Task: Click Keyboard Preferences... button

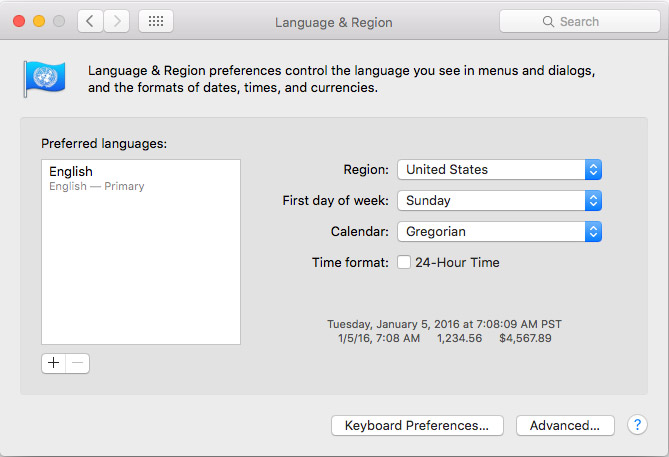Action: [x=417, y=425]
